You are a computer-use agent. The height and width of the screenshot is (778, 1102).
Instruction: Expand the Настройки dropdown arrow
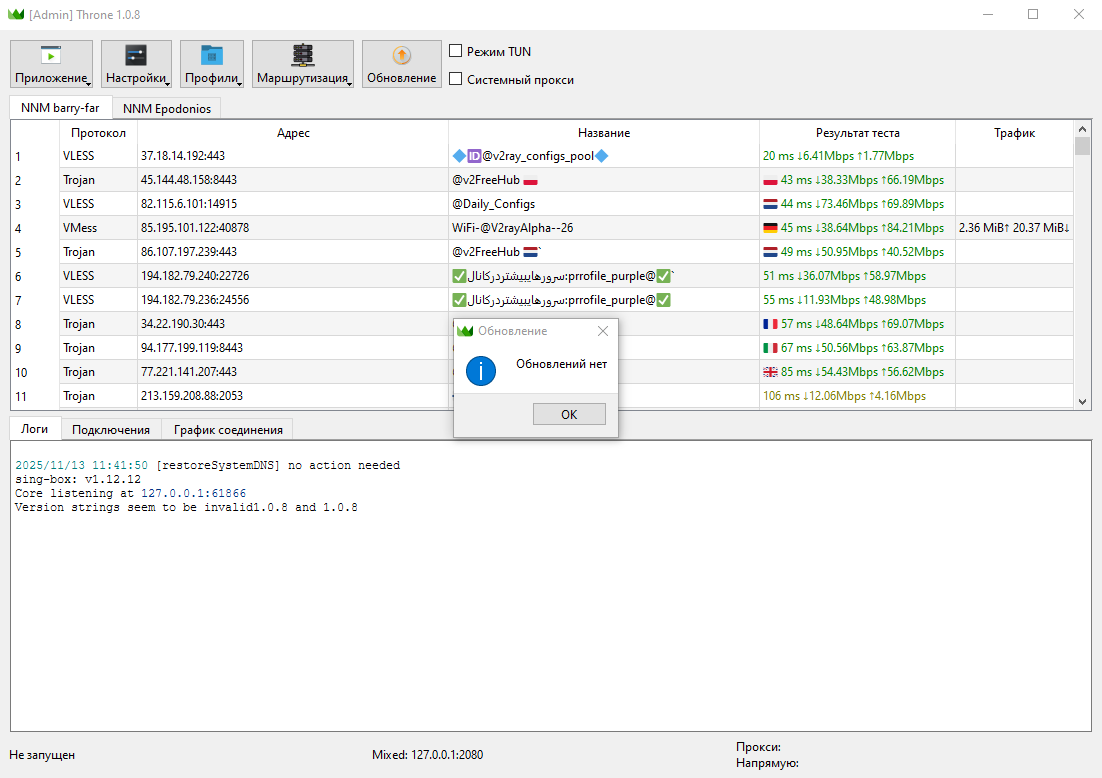(168, 83)
